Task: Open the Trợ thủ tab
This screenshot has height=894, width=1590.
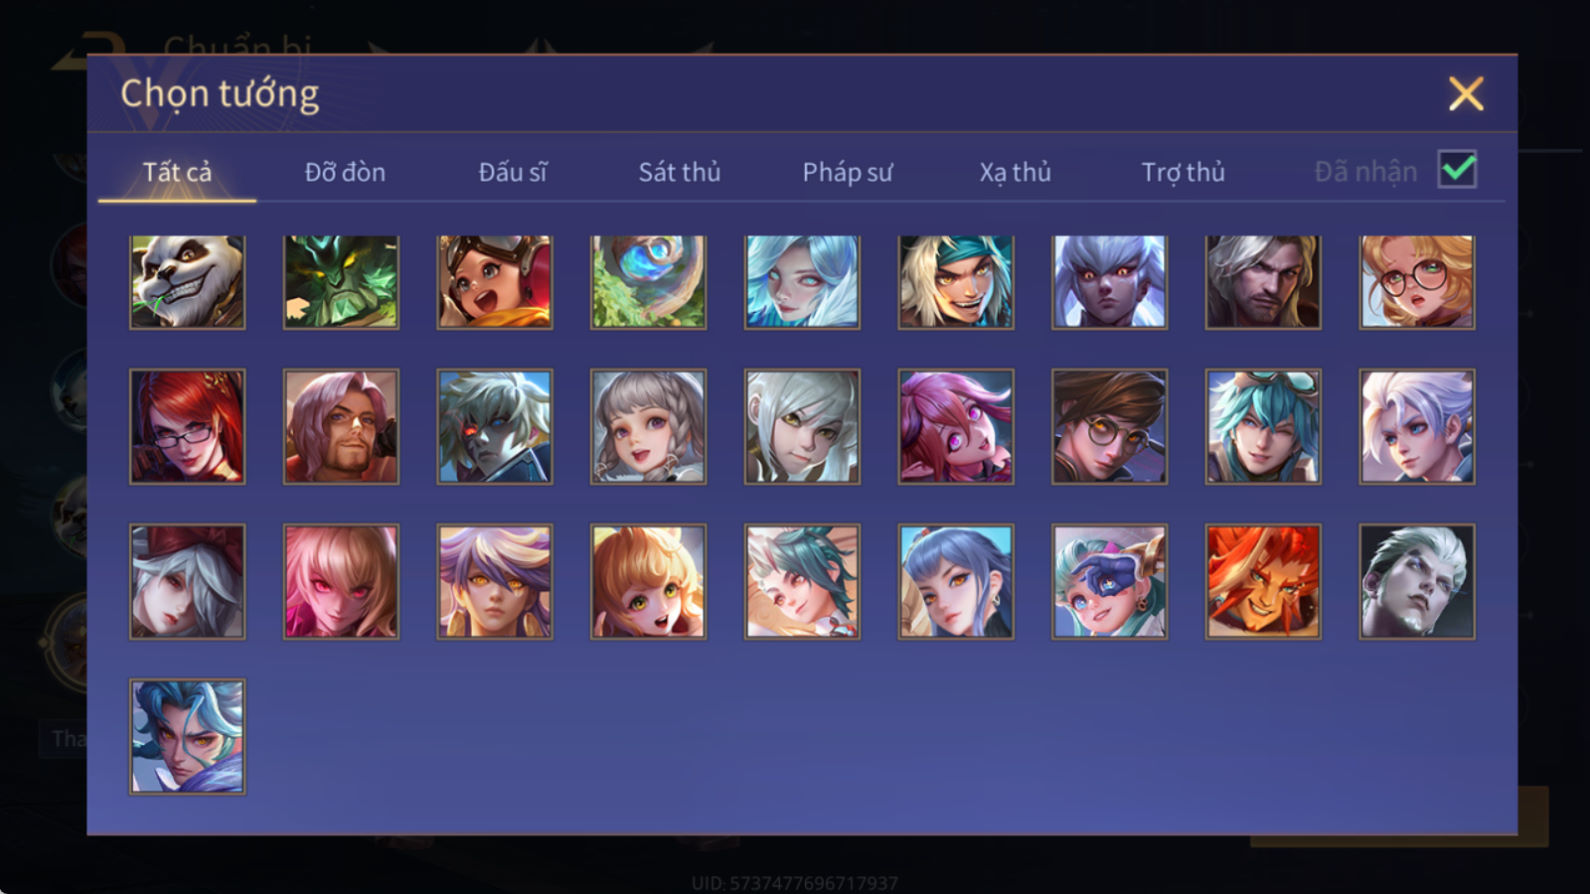Action: click(x=1183, y=172)
